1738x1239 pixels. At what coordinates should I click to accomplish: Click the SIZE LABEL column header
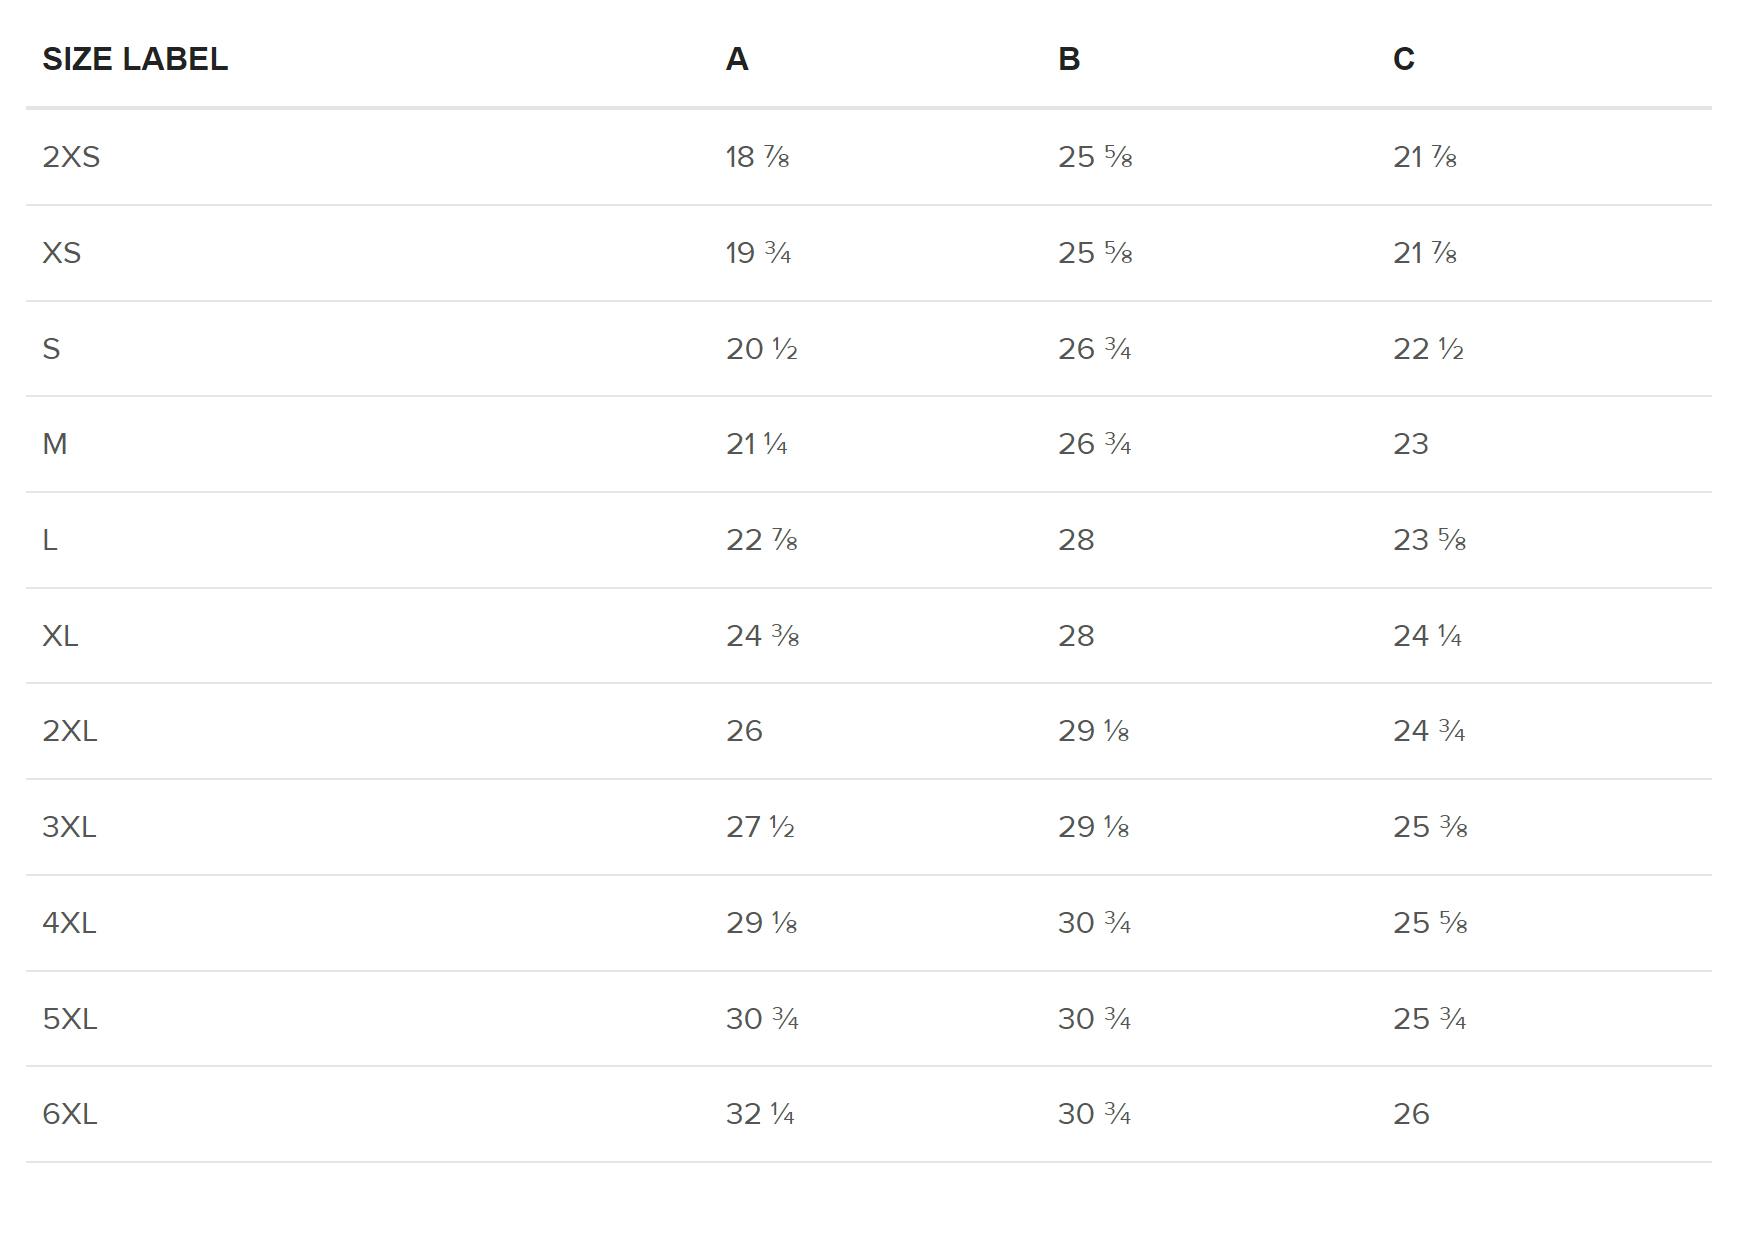pos(135,59)
